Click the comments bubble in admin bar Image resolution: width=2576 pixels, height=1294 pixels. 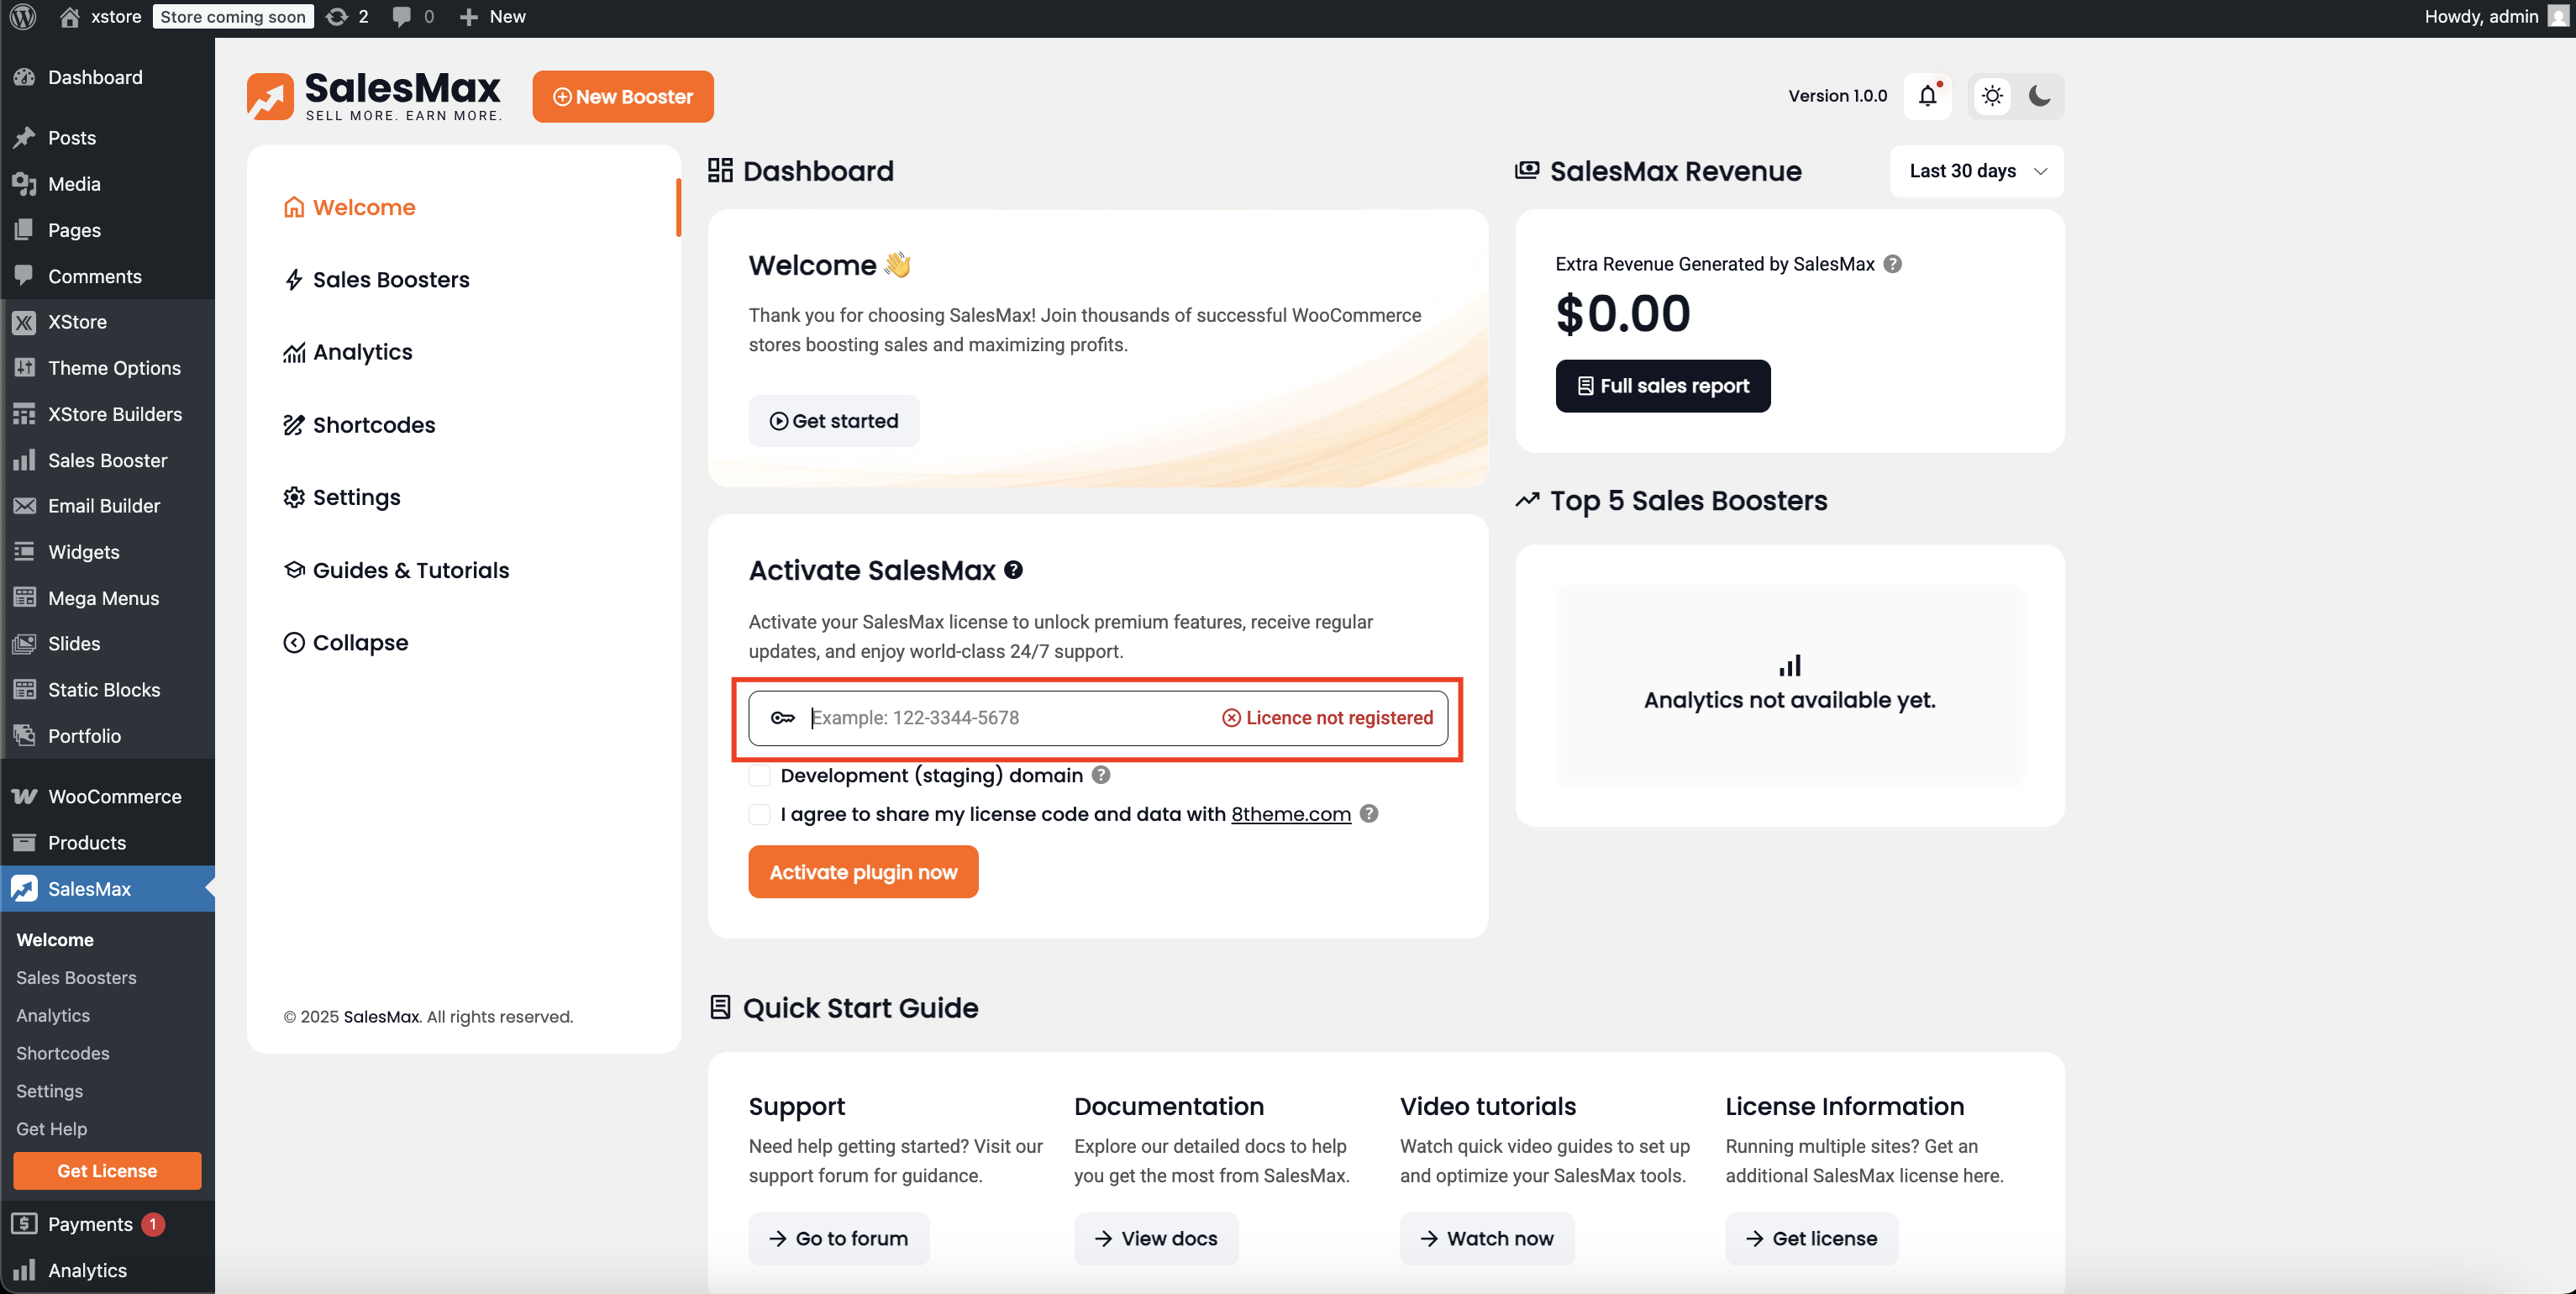401,16
